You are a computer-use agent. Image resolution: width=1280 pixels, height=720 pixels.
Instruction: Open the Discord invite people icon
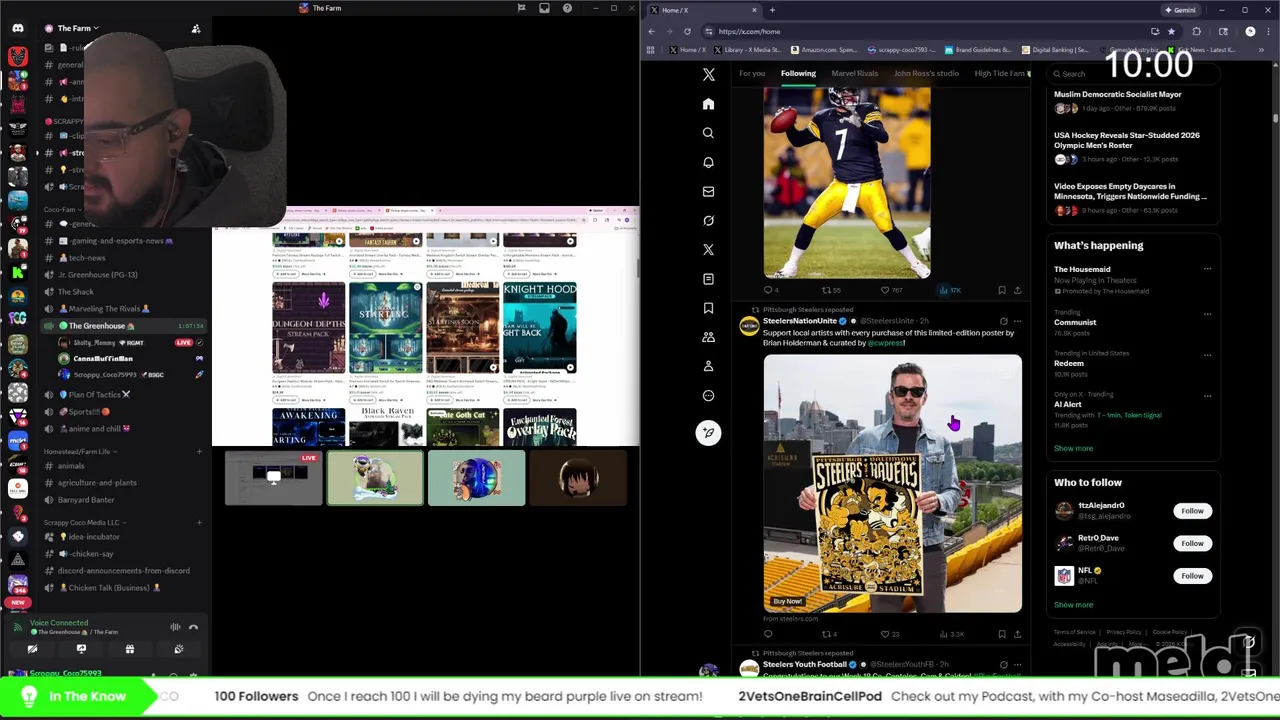196,29
